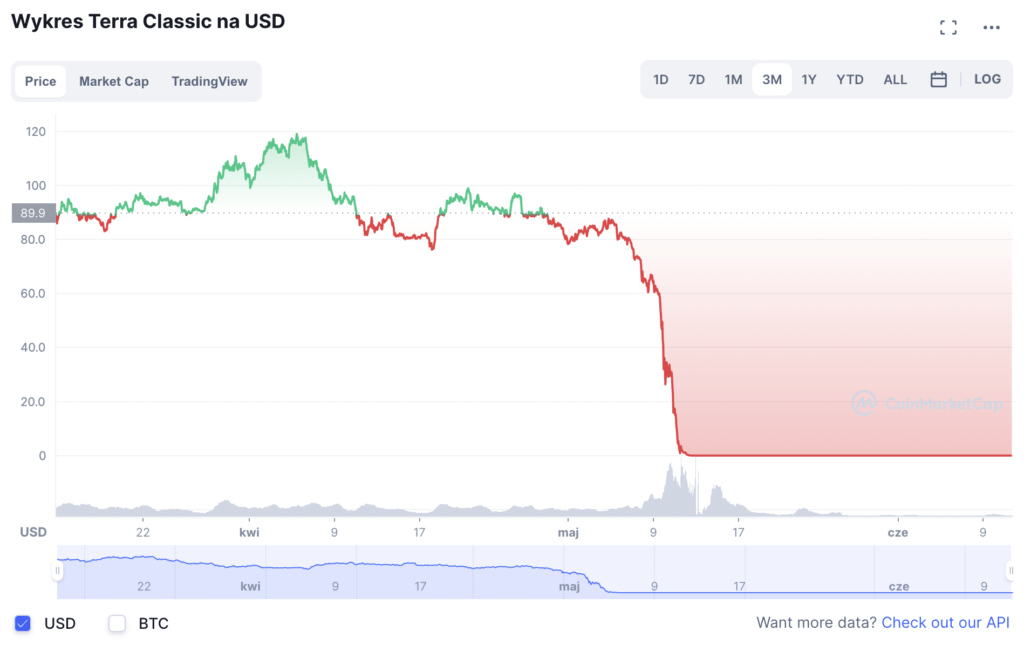Show the YTD time range

click(850, 80)
